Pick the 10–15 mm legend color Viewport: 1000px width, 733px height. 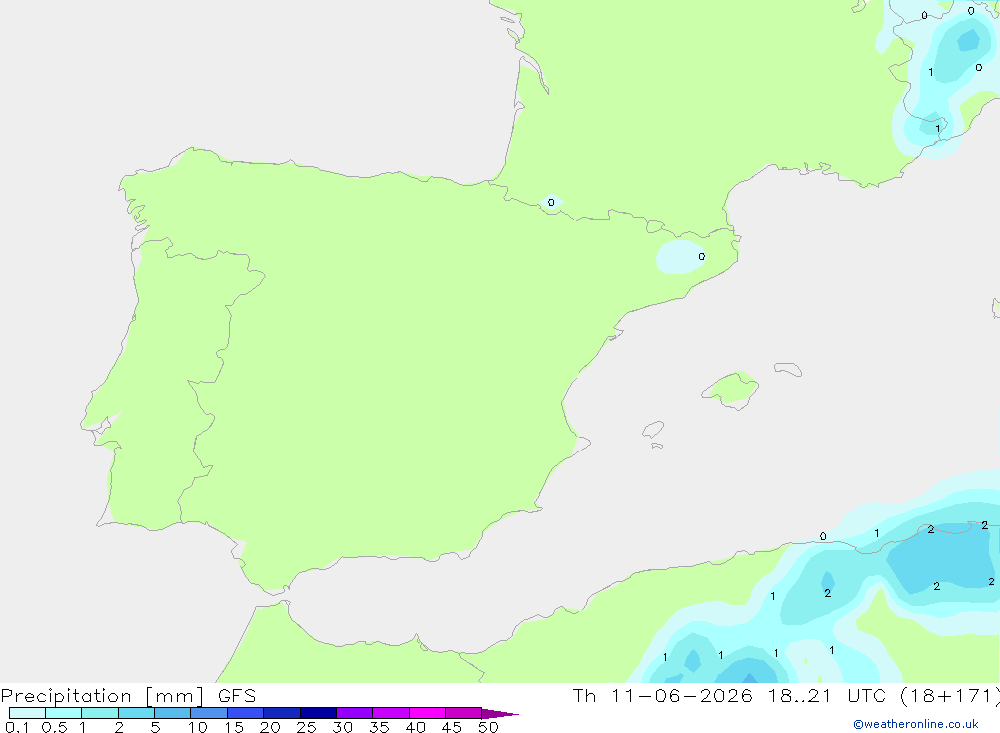(209, 713)
